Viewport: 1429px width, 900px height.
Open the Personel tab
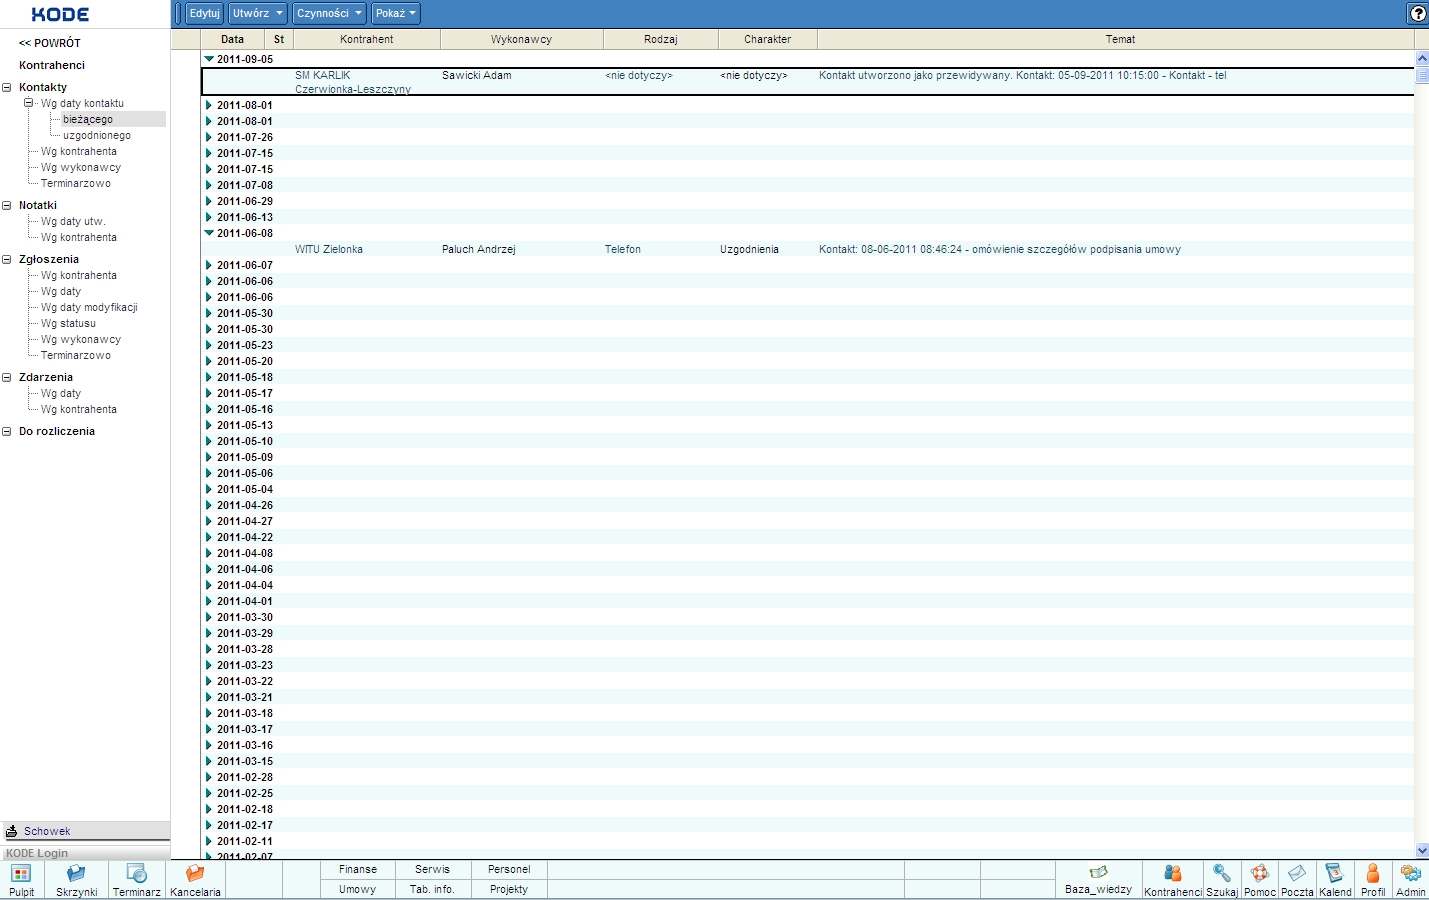pyautogui.click(x=509, y=870)
